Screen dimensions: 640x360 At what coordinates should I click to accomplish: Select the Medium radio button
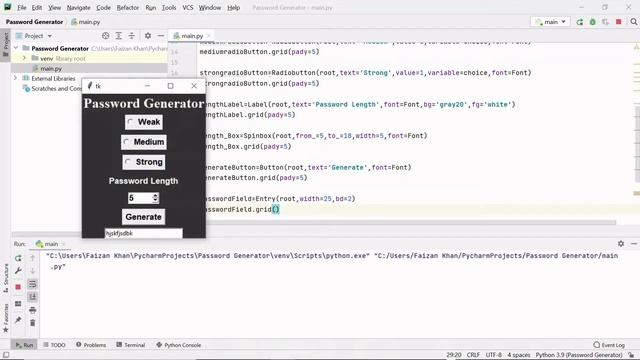tap(144, 142)
